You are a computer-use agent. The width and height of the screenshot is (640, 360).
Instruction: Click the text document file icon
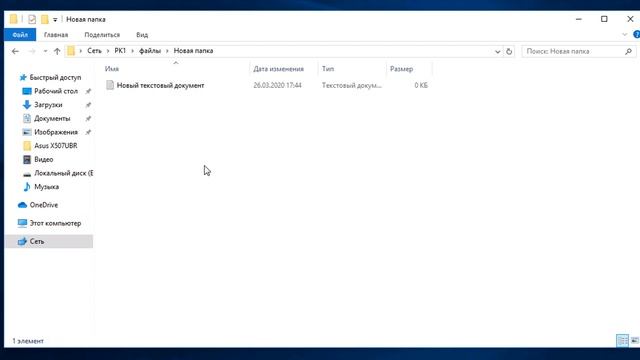coord(110,85)
